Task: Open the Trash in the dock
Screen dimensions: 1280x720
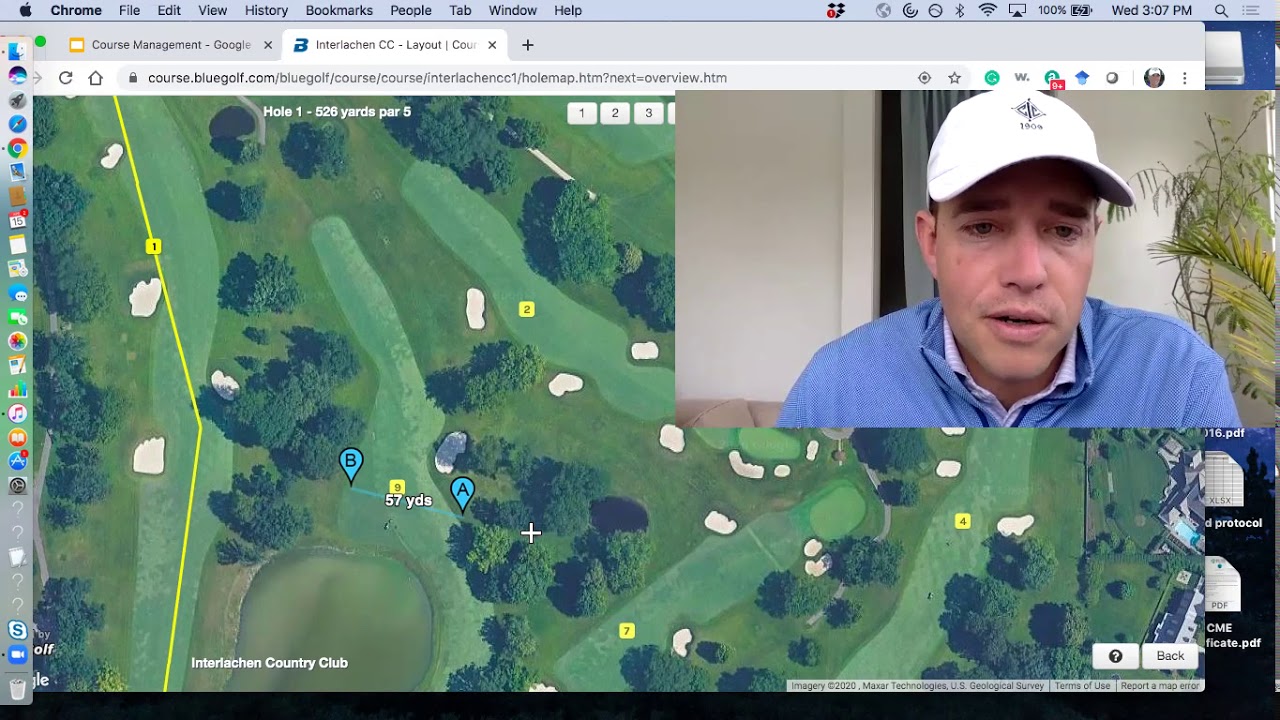Action: (17, 688)
